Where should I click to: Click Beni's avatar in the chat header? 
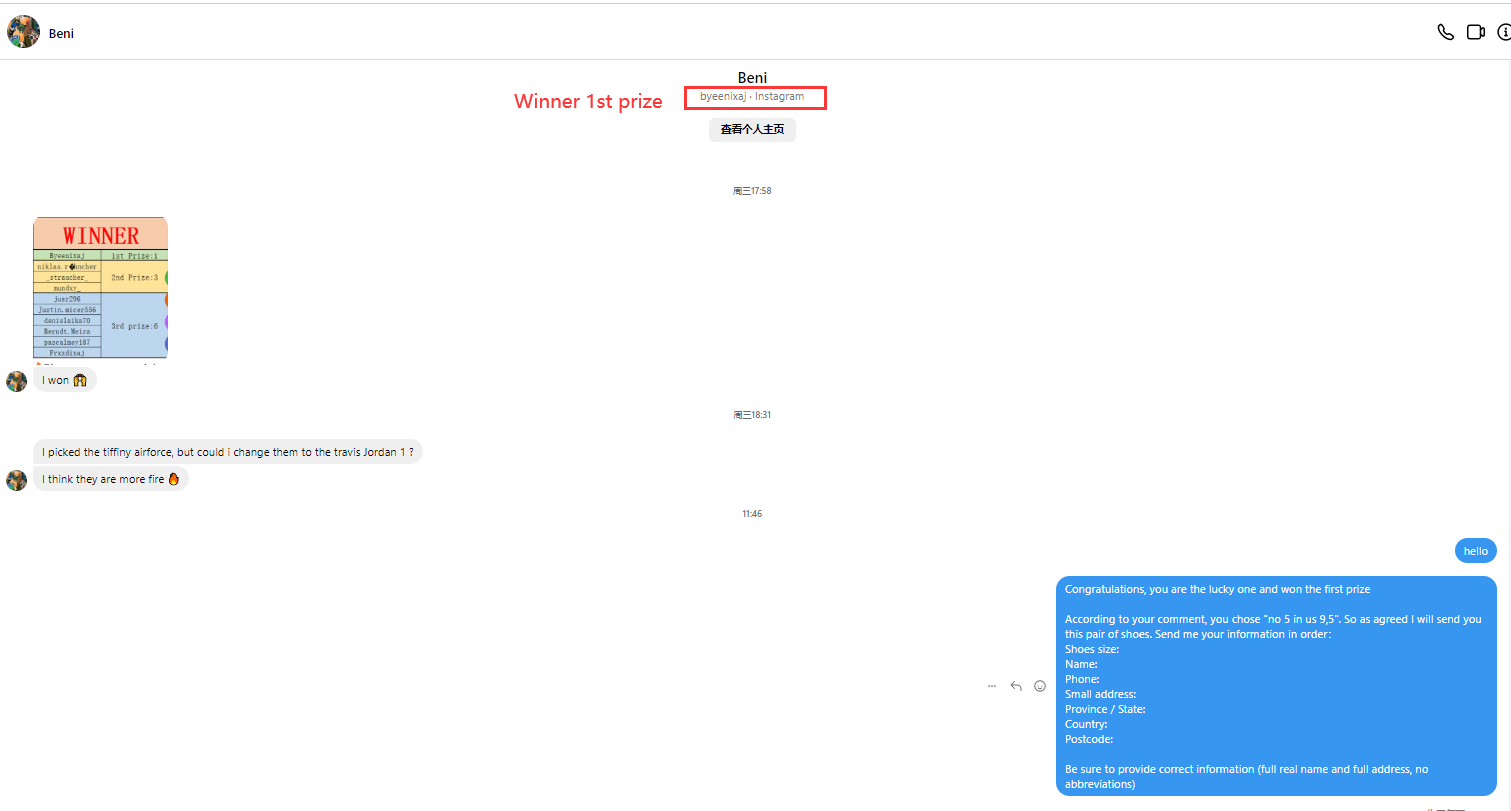(24, 32)
